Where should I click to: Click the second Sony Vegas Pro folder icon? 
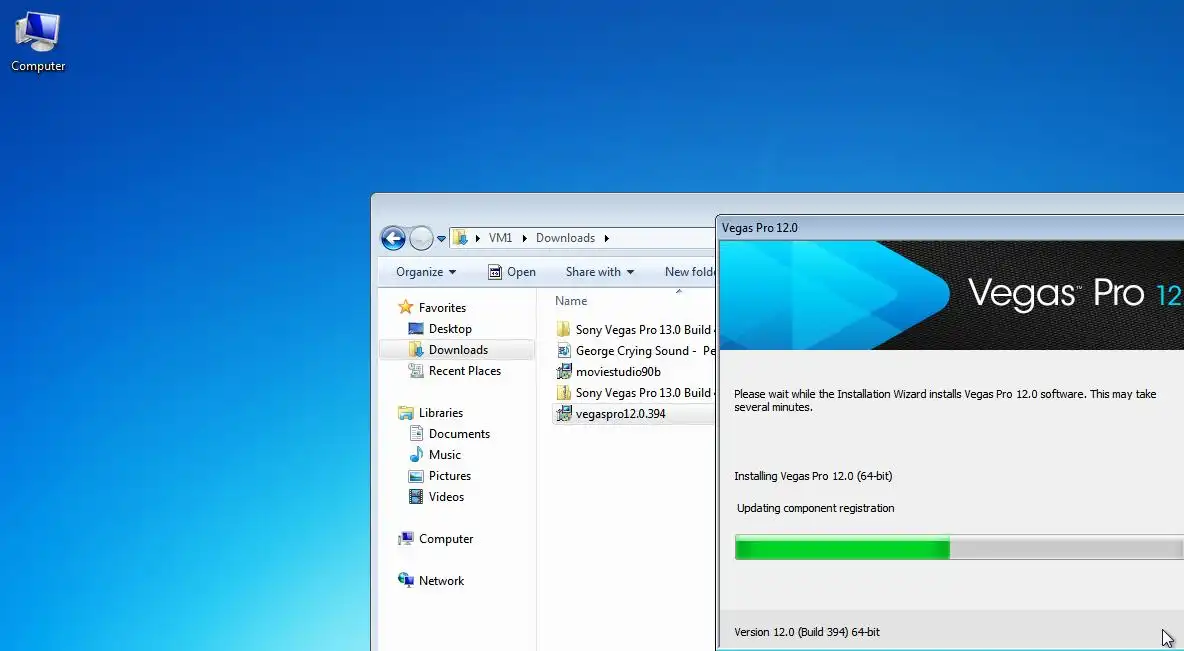(x=563, y=393)
